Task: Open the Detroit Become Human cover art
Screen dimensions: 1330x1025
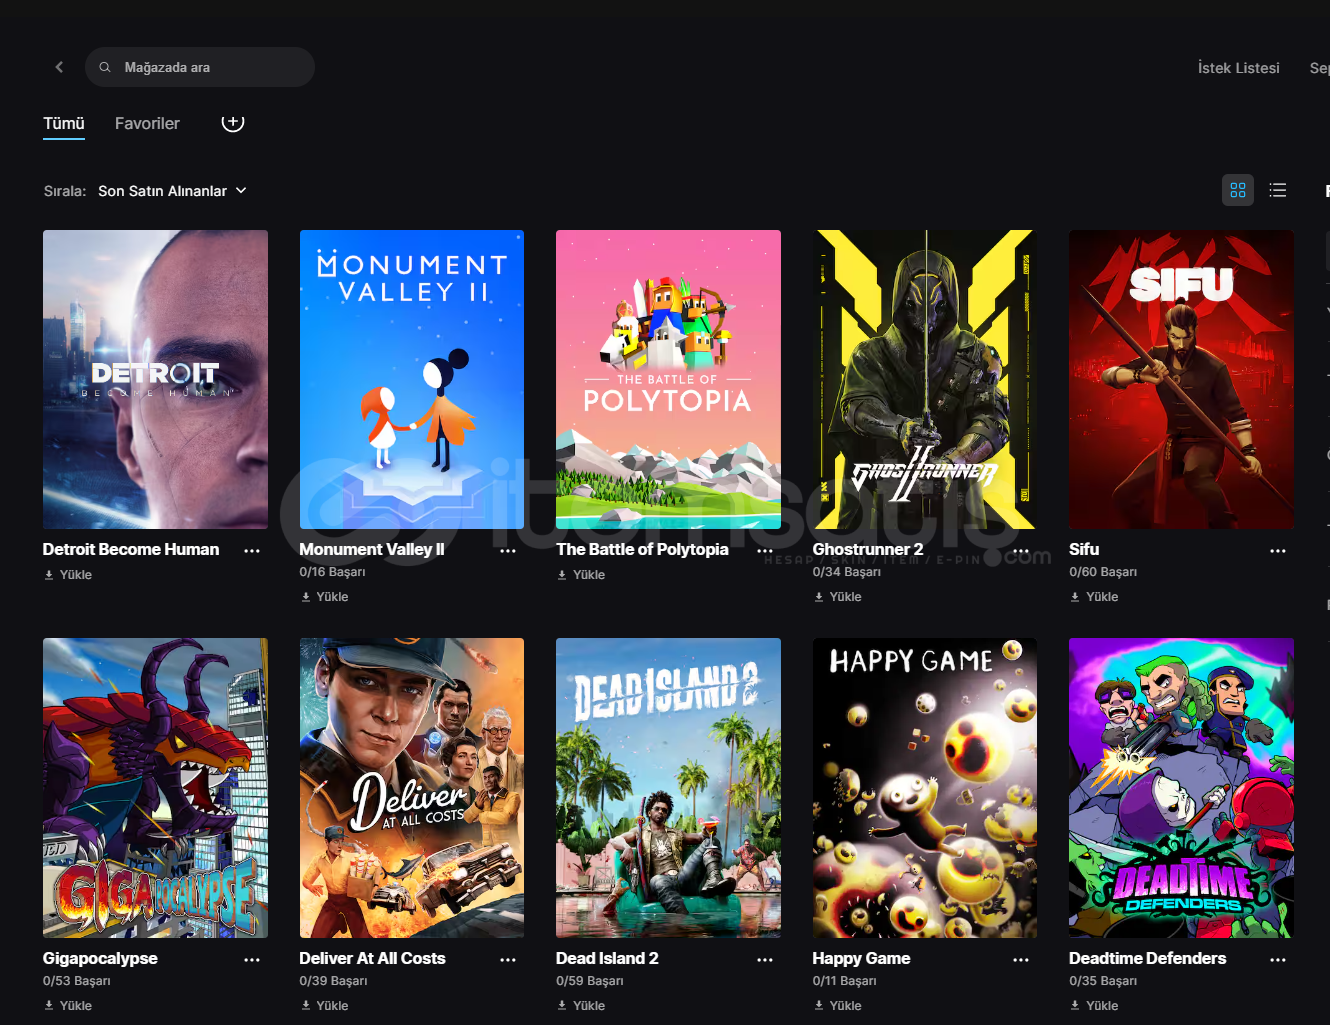Action: (x=155, y=379)
